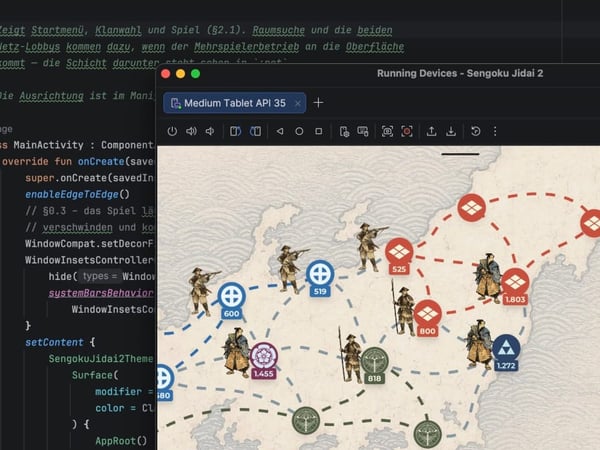Click 'Raumsuche' in the editor comment
This screenshot has width=600, height=450.
tap(279, 30)
